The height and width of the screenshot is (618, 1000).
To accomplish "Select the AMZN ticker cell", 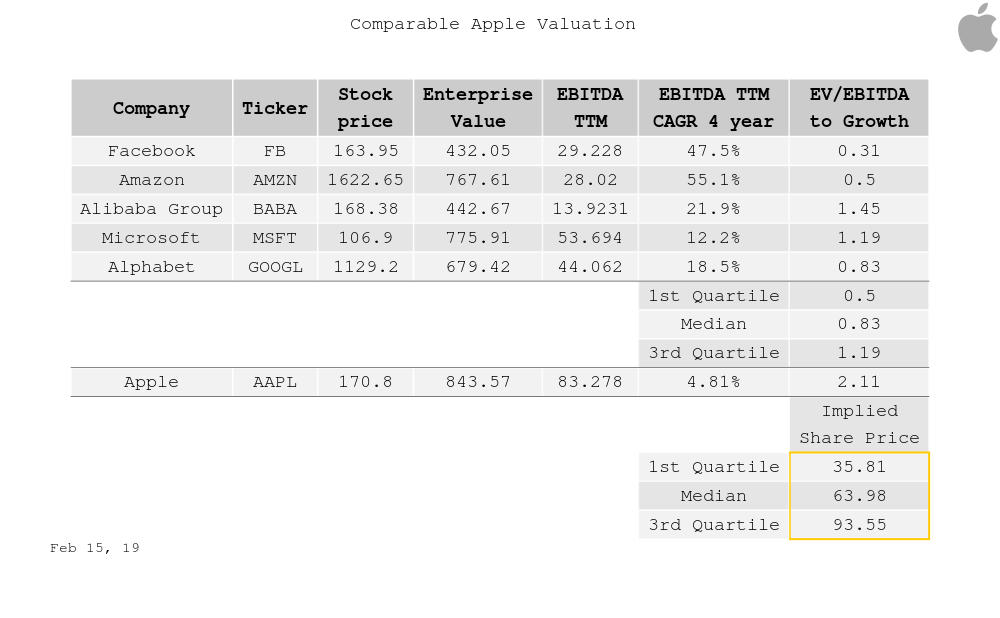I will coord(275,180).
